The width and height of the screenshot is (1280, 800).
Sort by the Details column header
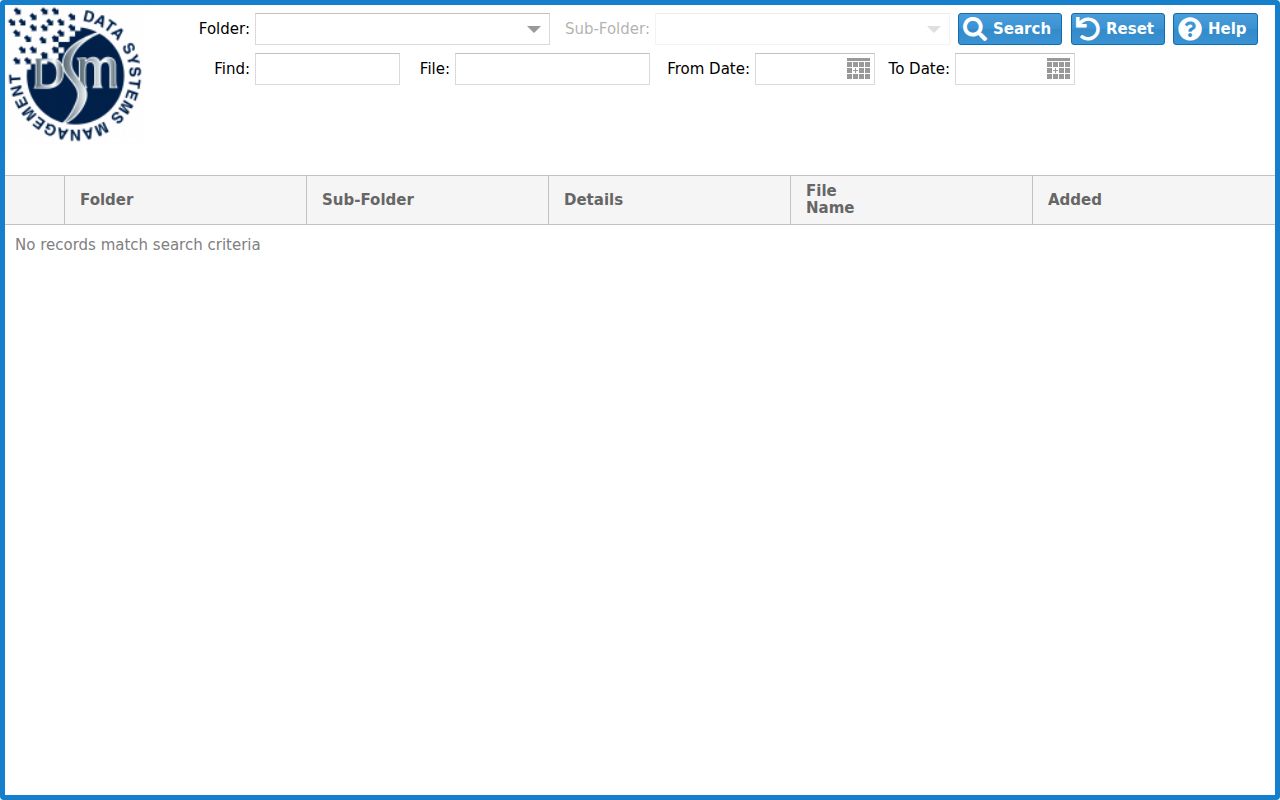[669, 200]
